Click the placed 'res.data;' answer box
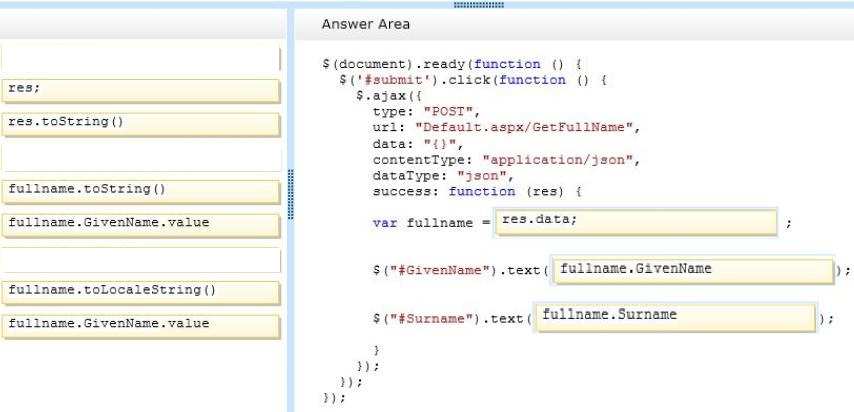854x412 pixels. click(636, 222)
